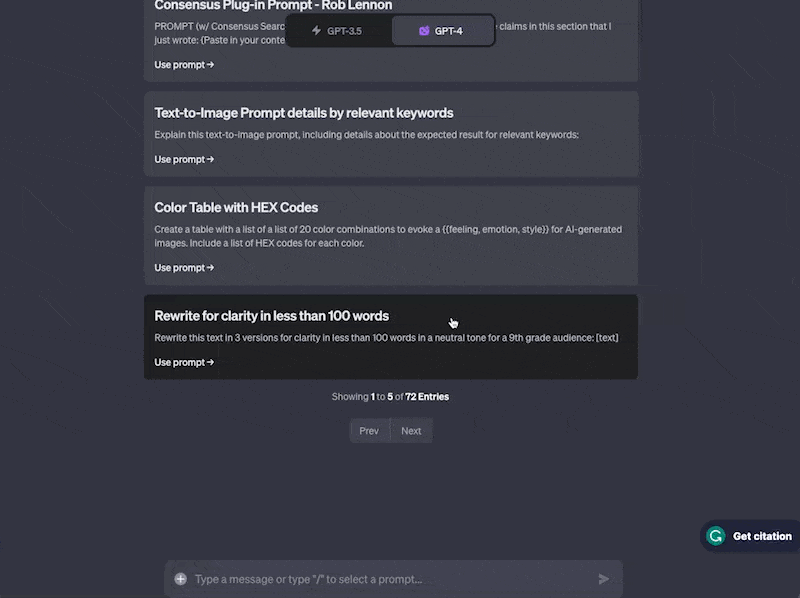Use prompt for Rewrite for clarity
The height and width of the screenshot is (598, 800).
tap(184, 362)
